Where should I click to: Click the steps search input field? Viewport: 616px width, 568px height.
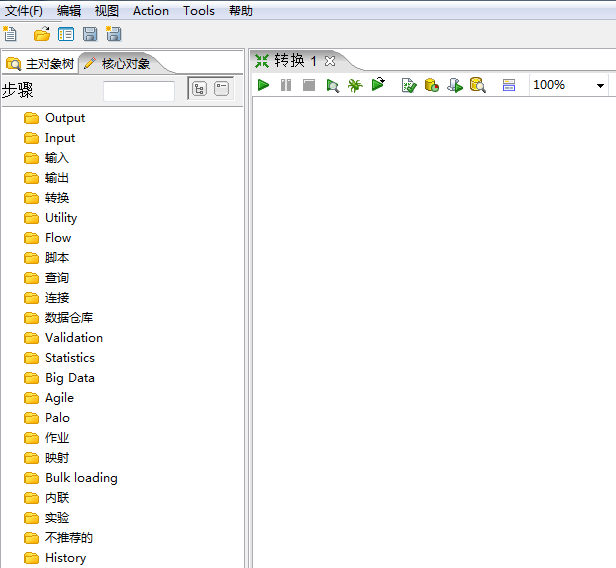[139, 91]
